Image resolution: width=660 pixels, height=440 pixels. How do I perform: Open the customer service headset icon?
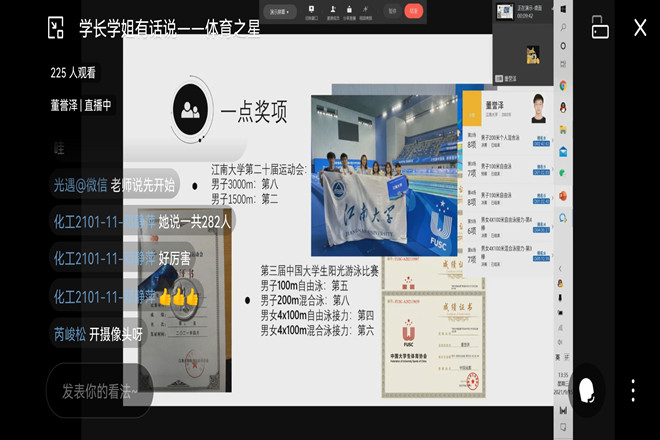(x=587, y=389)
